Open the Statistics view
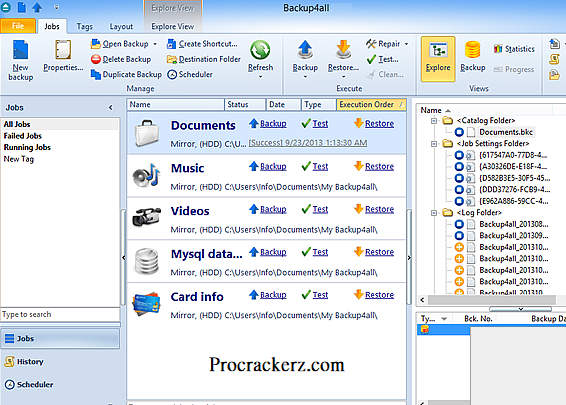566x405 pixels. click(514, 49)
